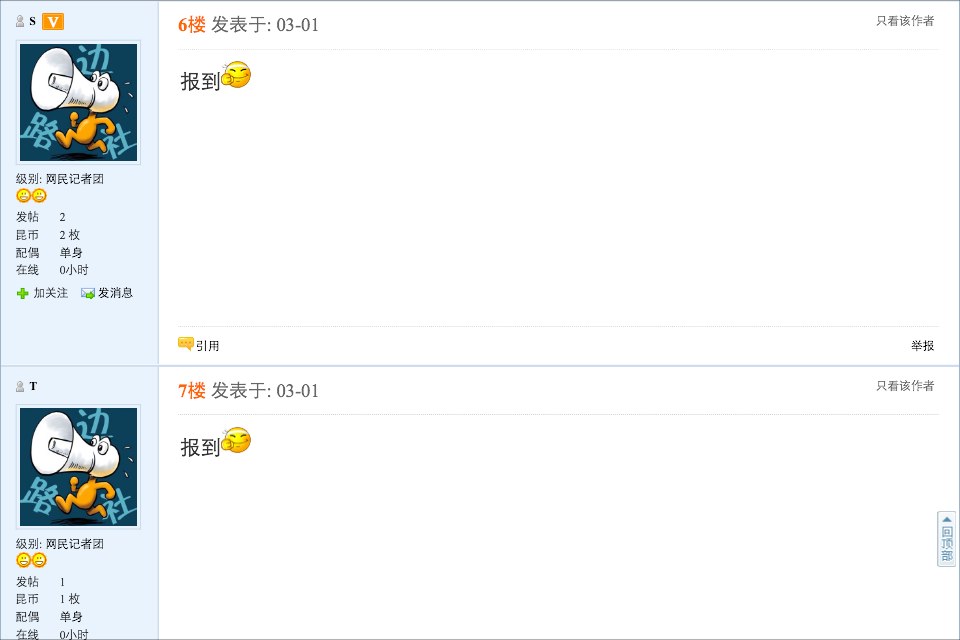The image size is (960, 640).
Task: Open the profile of username T
Action: click(x=33, y=386)
